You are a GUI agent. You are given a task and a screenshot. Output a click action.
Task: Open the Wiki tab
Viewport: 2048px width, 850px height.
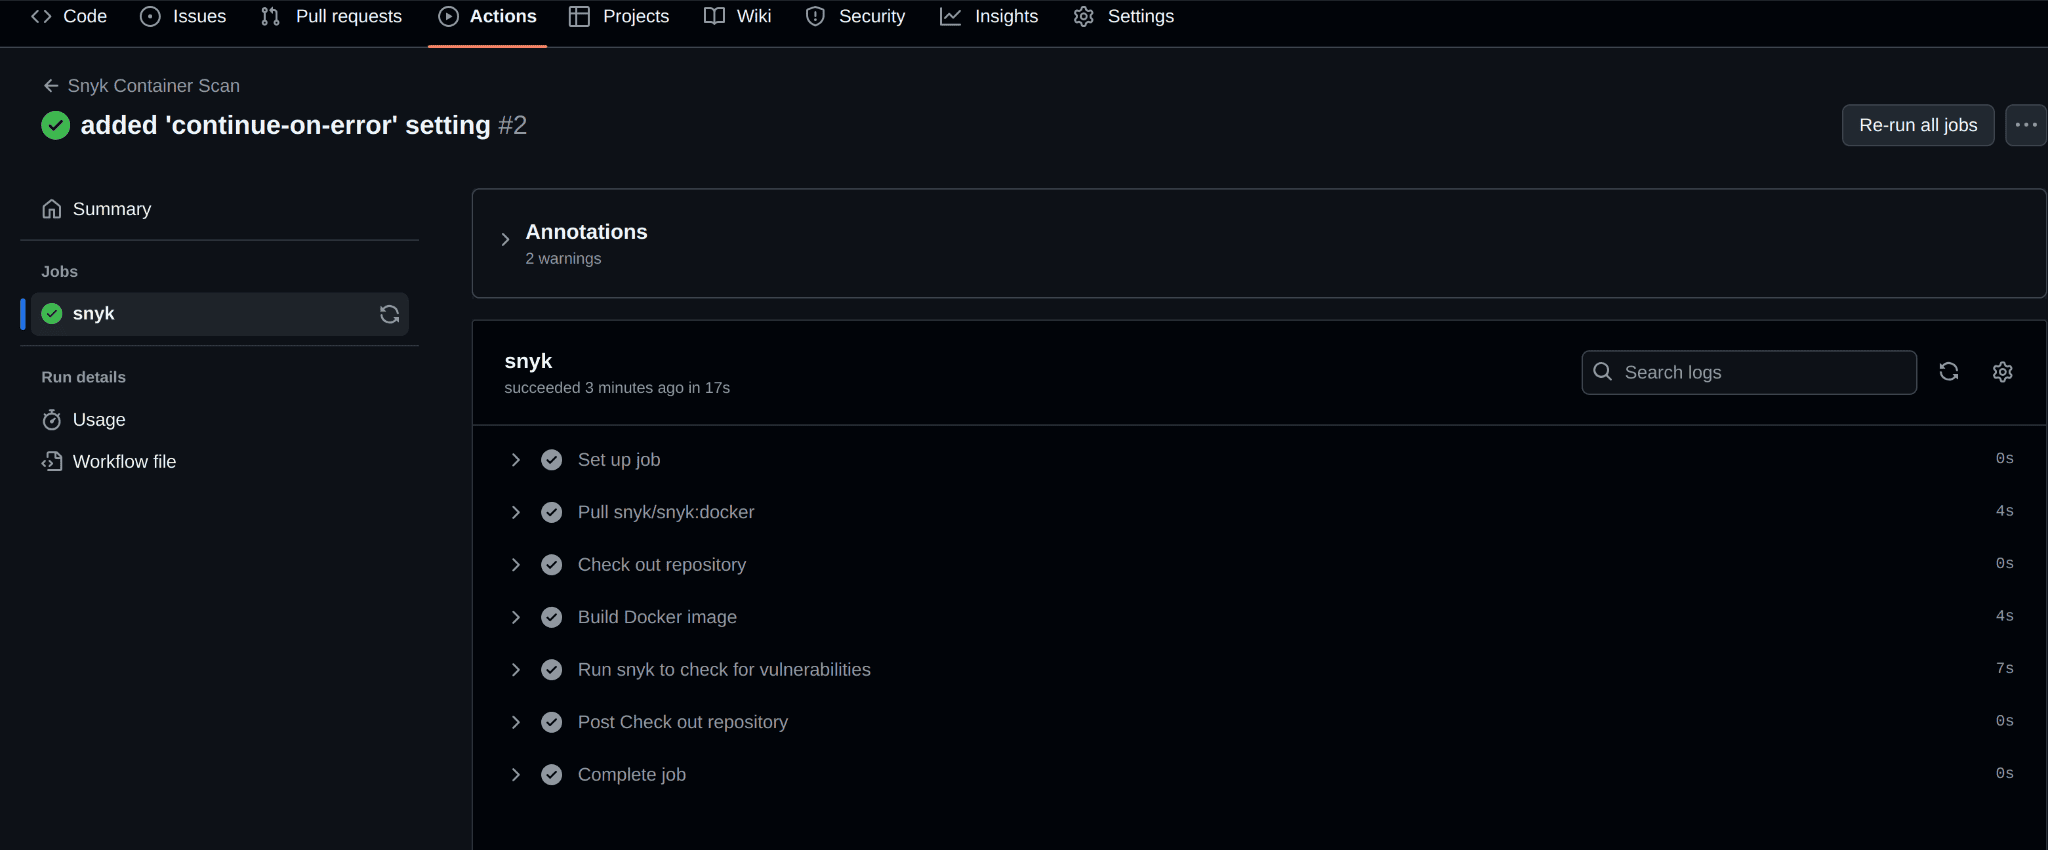point(738,16)
